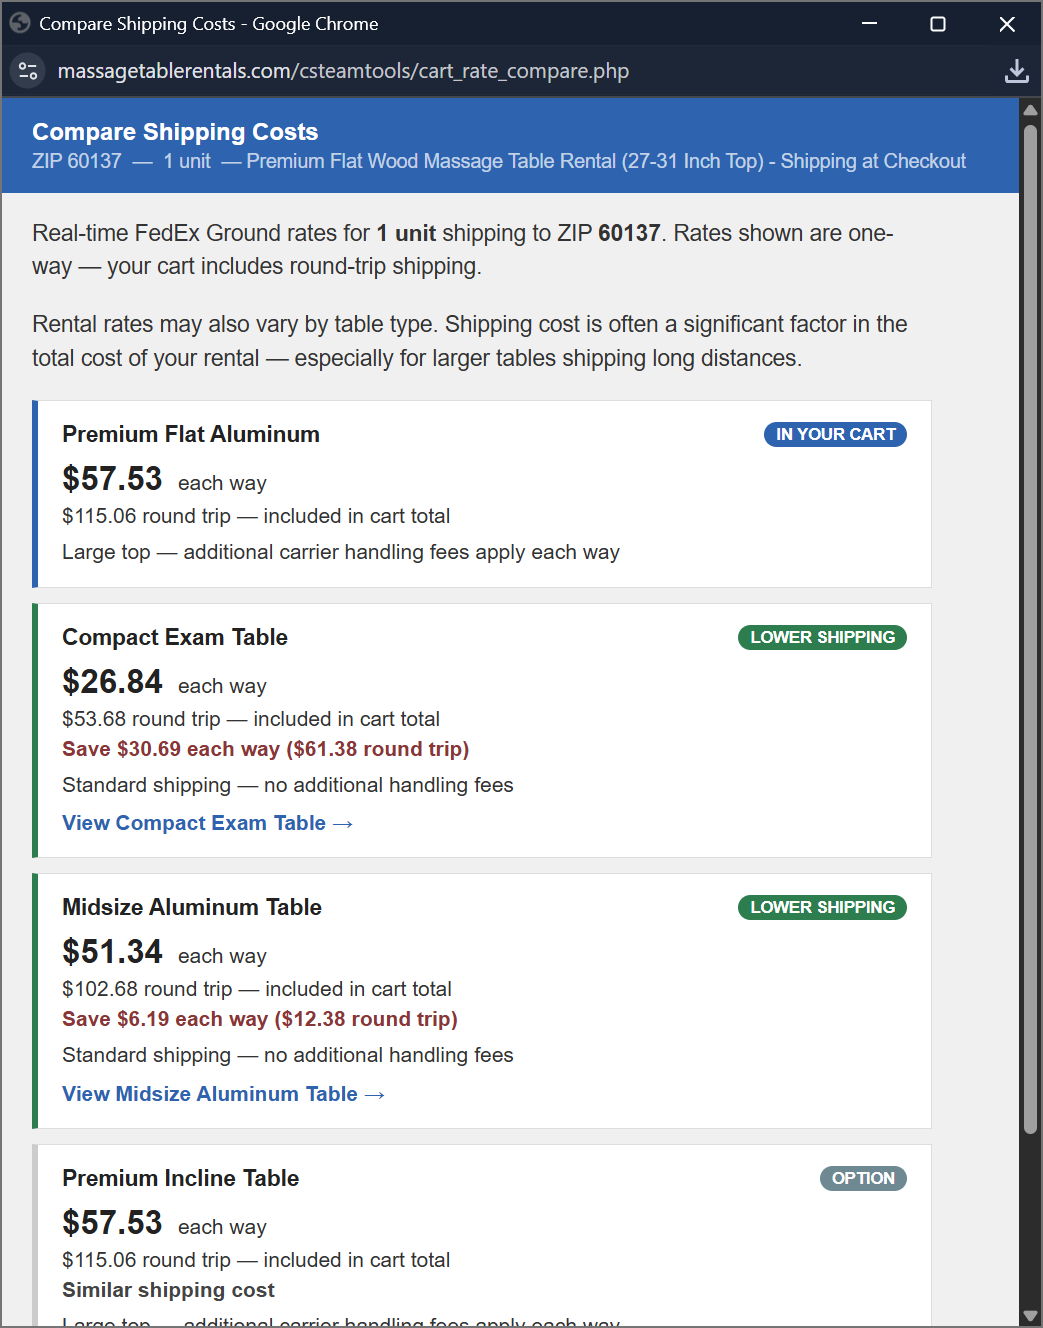
Task: Click the LOWER SHIPPING badge on Compact Exam Table
Action: click(x=822, y=637)
